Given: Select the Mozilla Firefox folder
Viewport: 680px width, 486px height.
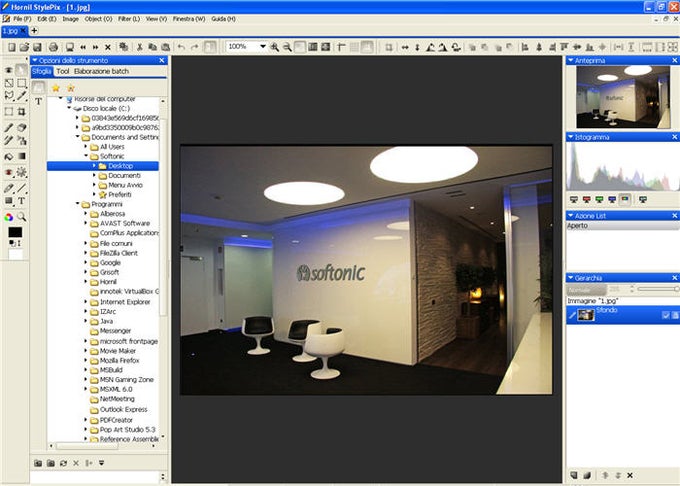Looking at the screenshot, I should (x=119, y=360).
